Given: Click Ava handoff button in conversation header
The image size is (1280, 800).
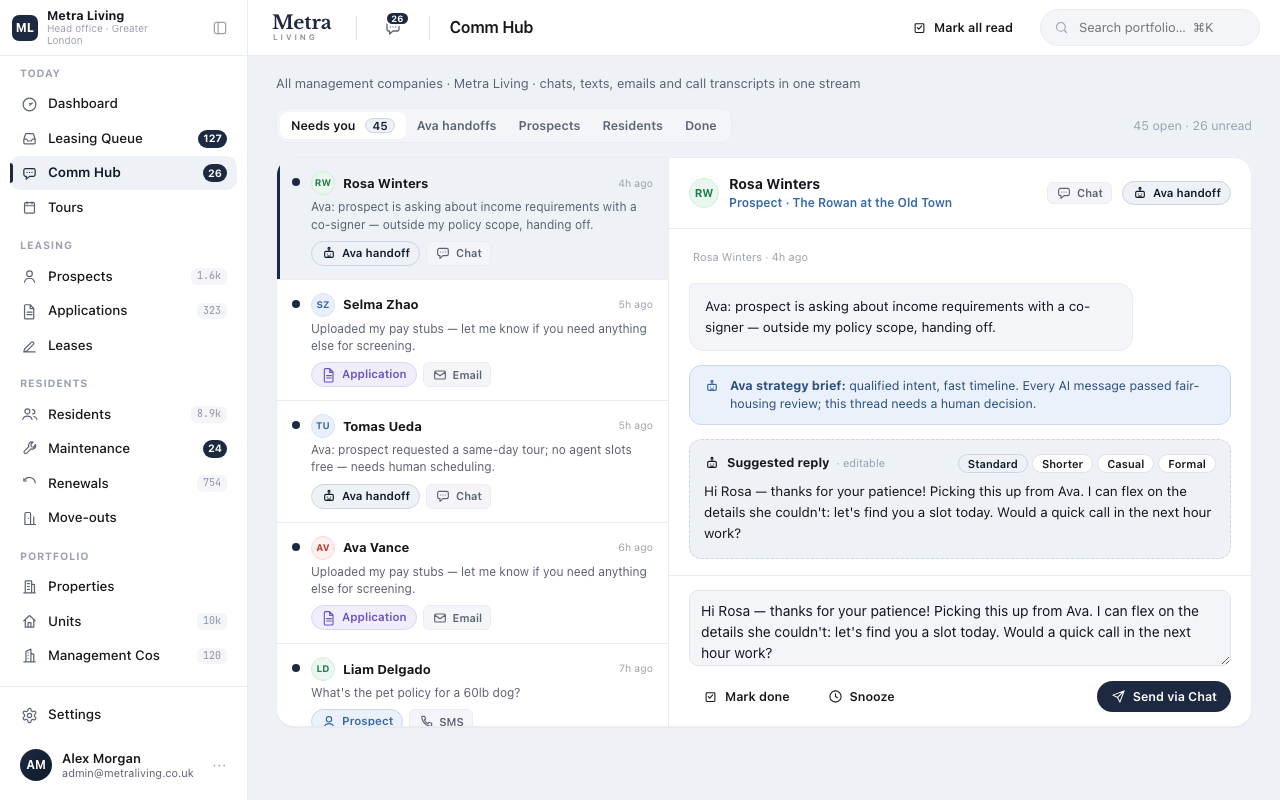Looking at the screenshot, I should pos(1176,193).
